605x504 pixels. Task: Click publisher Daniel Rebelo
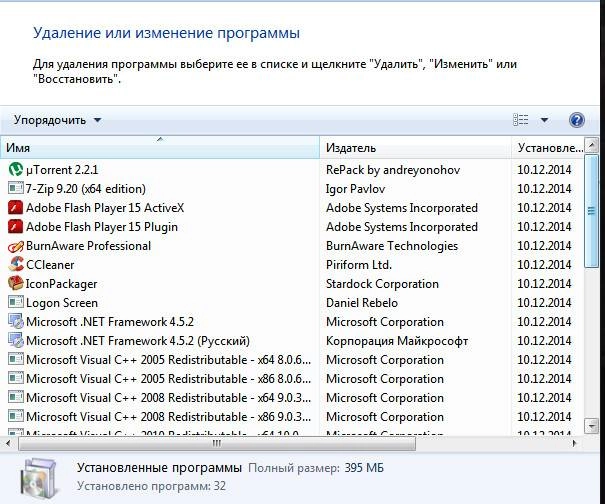click(x=362, y=303)
